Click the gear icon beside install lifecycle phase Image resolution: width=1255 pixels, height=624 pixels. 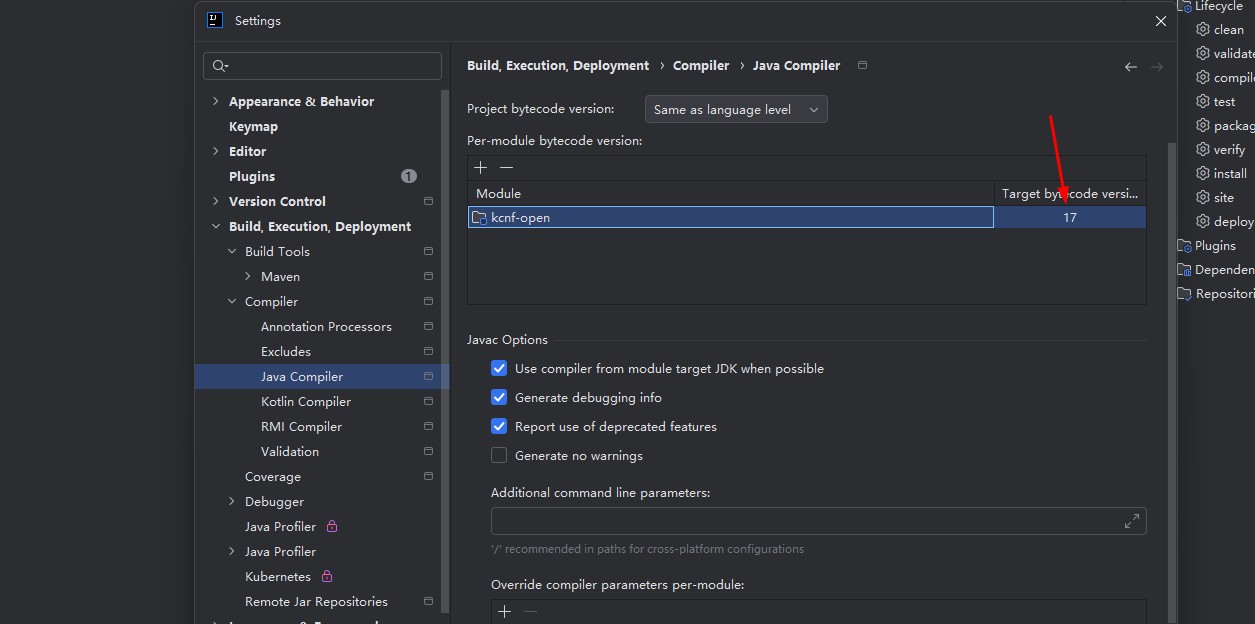[1203, 173]
